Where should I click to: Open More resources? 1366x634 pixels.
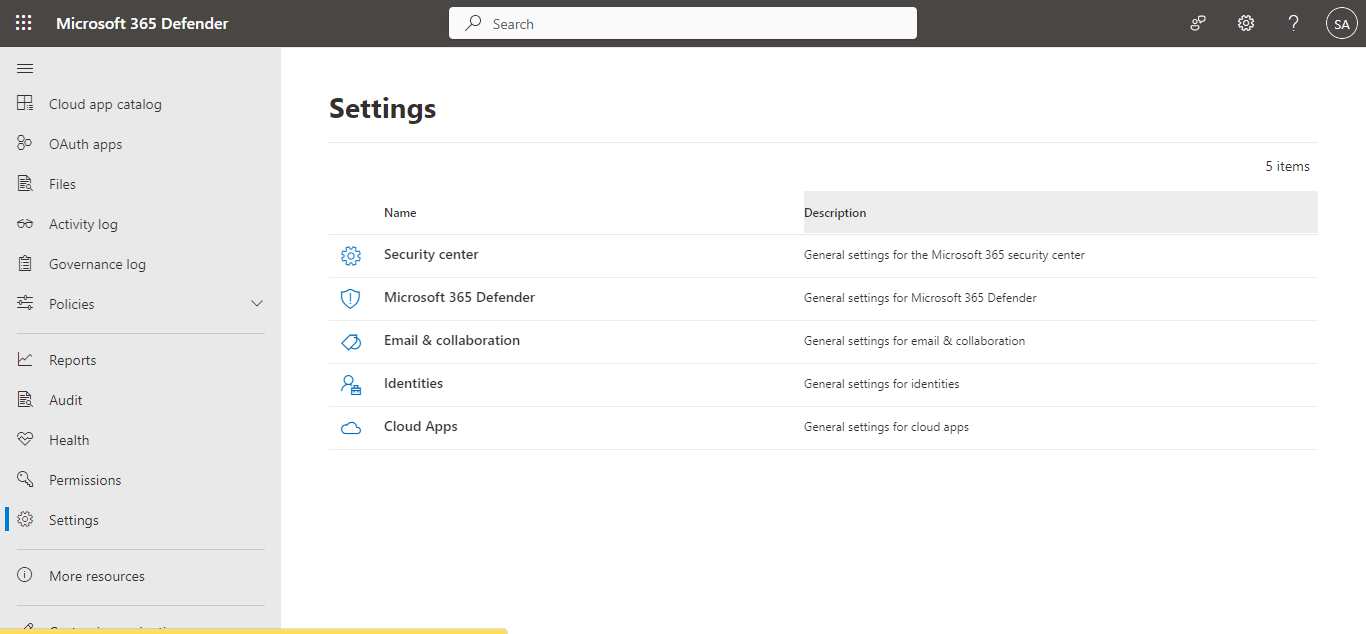97,575
